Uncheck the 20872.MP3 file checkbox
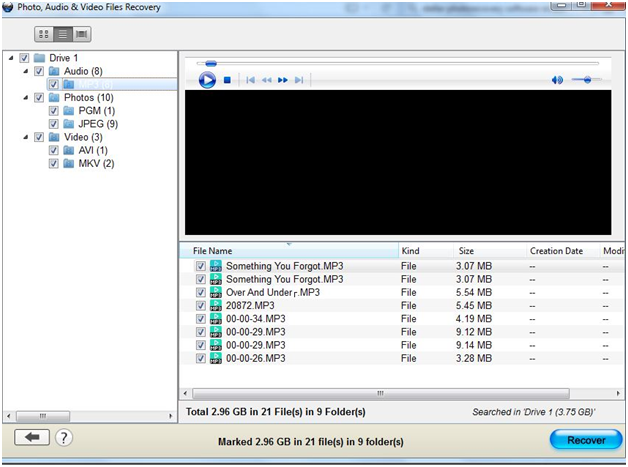The image size is (628, 467). 201,305
